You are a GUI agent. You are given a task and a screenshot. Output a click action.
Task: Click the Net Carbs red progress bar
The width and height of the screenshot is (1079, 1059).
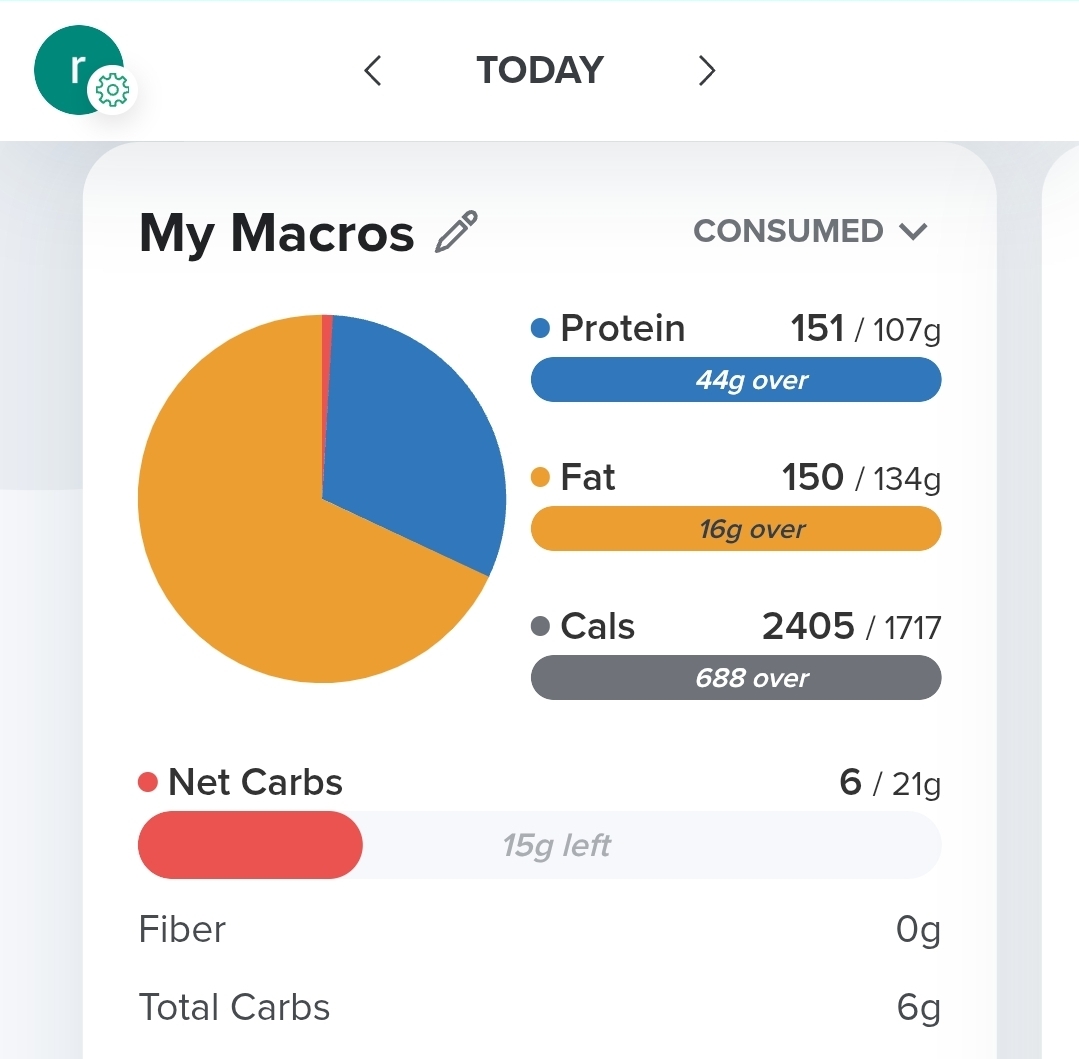[x=250, y=845]
